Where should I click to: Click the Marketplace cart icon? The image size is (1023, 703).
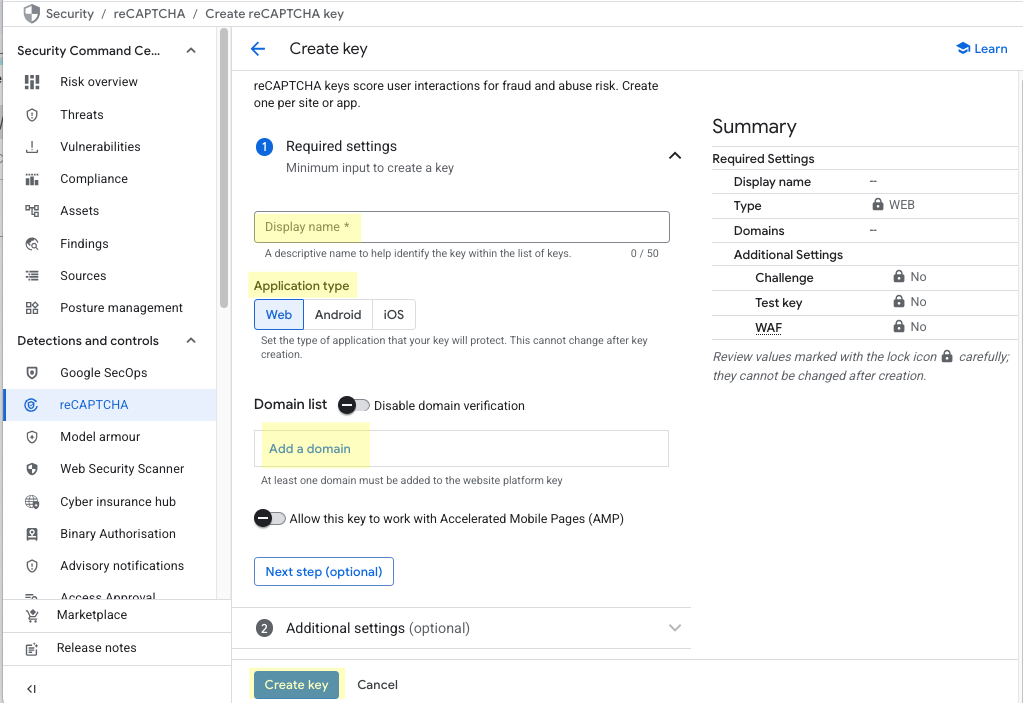32,615
